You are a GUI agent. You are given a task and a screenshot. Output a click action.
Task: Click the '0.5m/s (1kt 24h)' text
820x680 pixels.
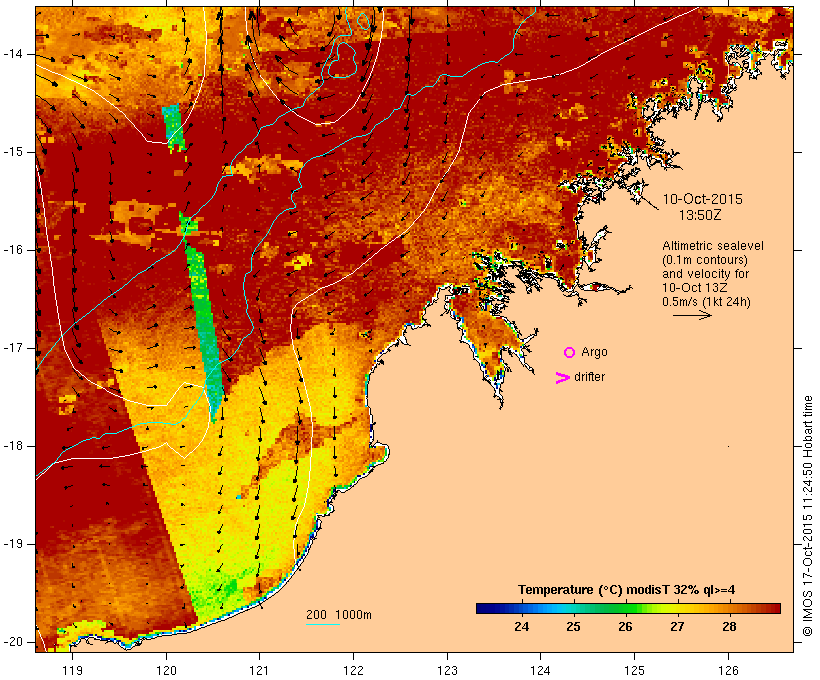pos(706,302)
